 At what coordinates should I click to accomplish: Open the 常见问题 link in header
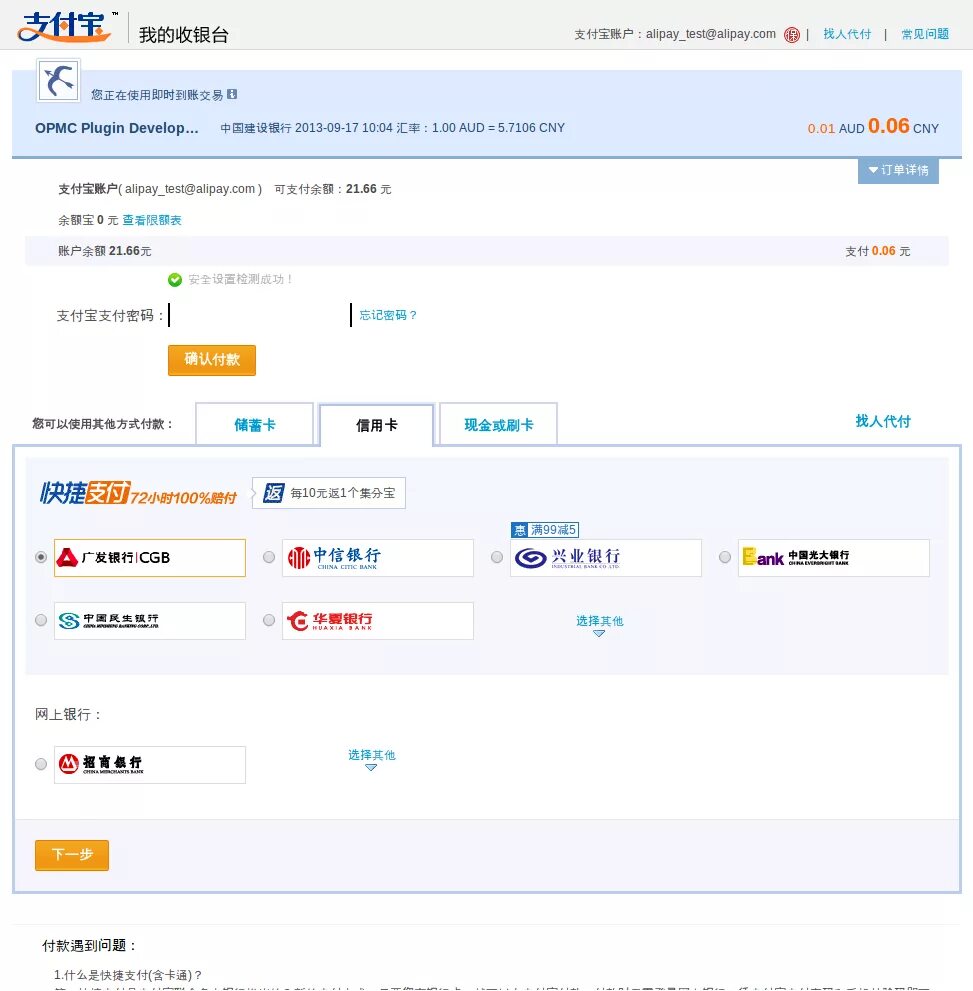[x=925, y=34]
